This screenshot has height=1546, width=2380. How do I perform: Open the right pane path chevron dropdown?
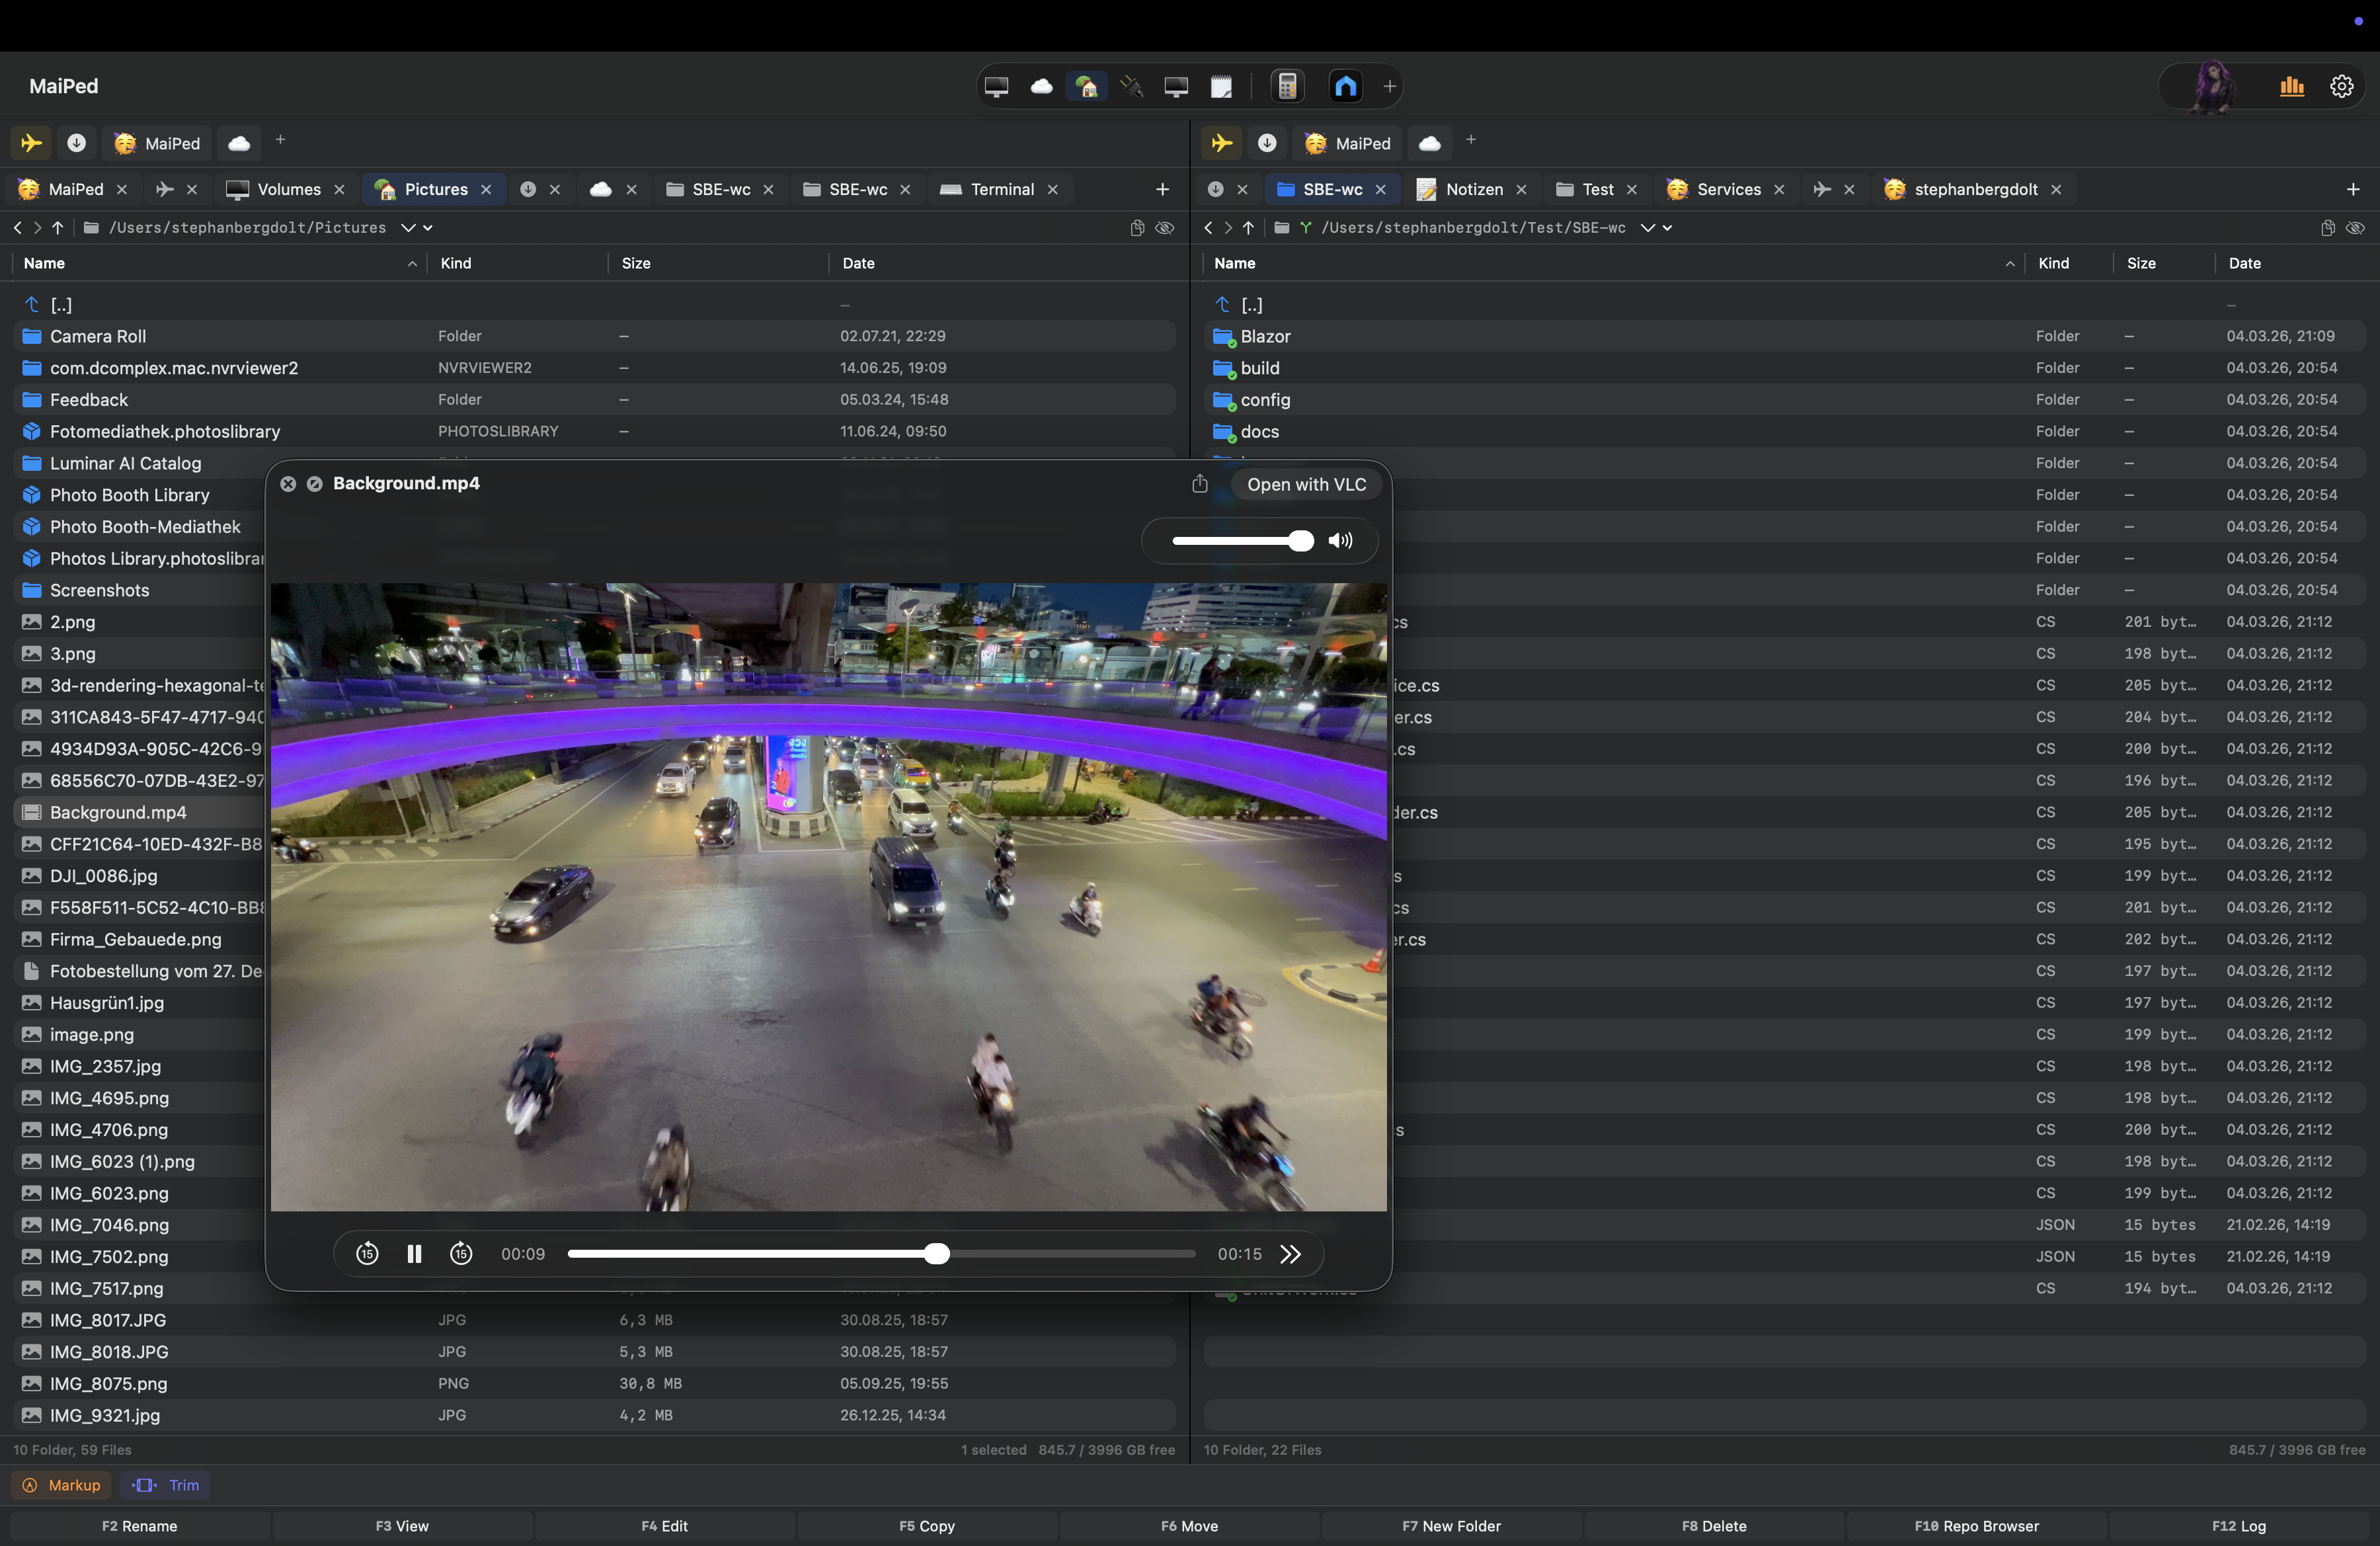(x=1648, y=228)
